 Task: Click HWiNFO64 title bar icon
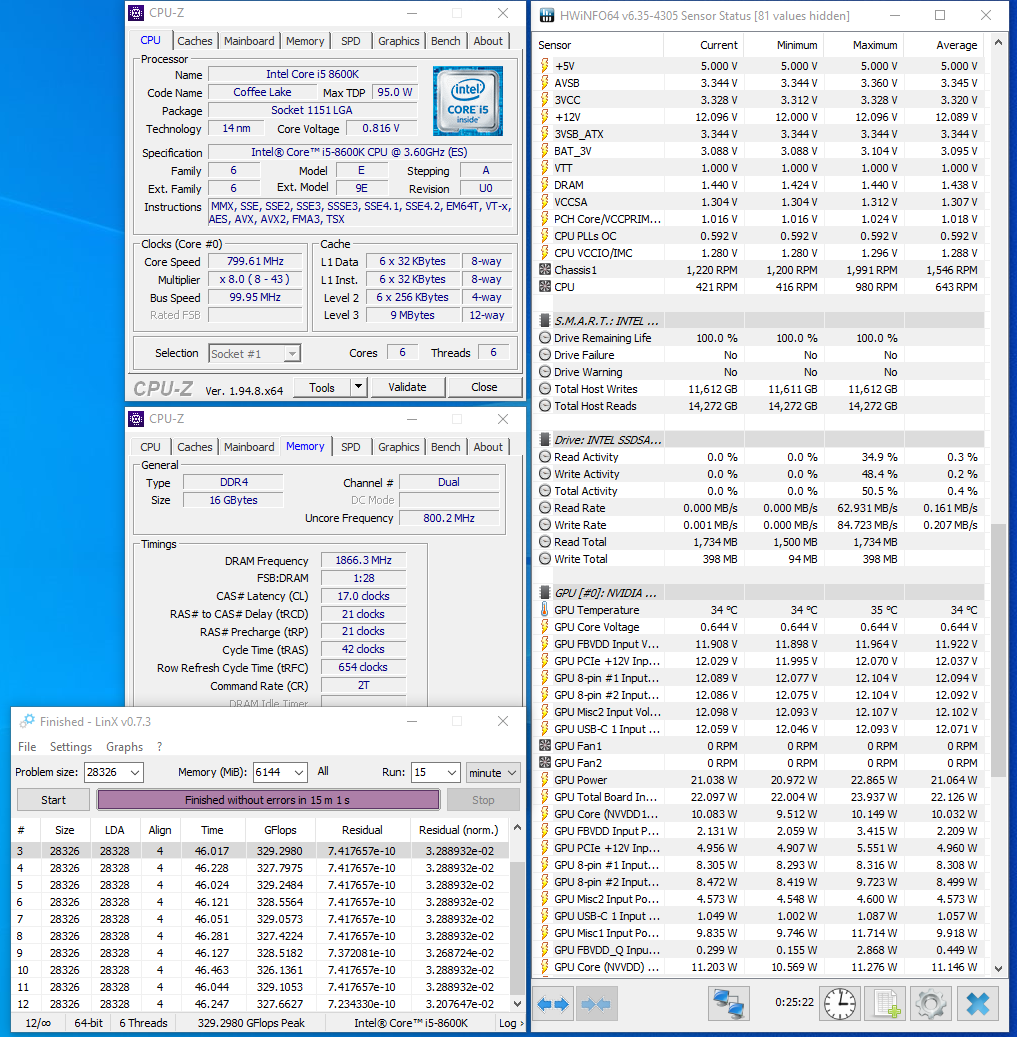pyautogui.click(x=547, y=16)
